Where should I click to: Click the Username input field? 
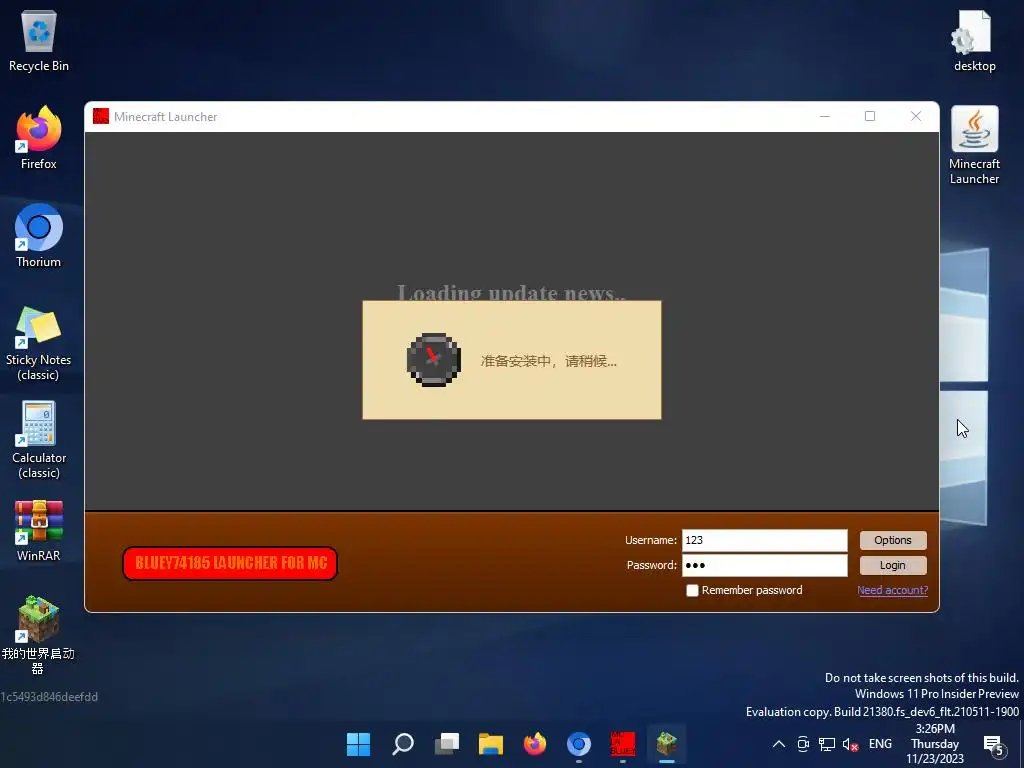[765, 540]
